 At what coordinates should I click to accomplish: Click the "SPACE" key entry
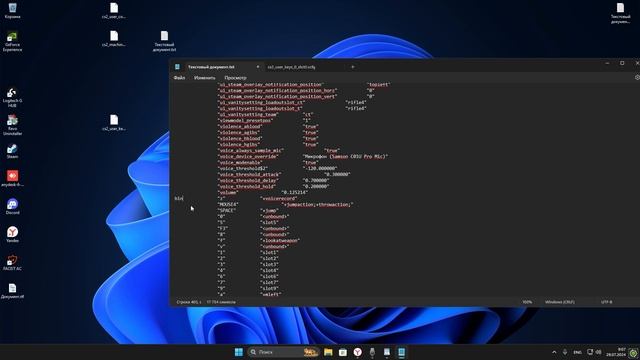(x=227, y=210)
